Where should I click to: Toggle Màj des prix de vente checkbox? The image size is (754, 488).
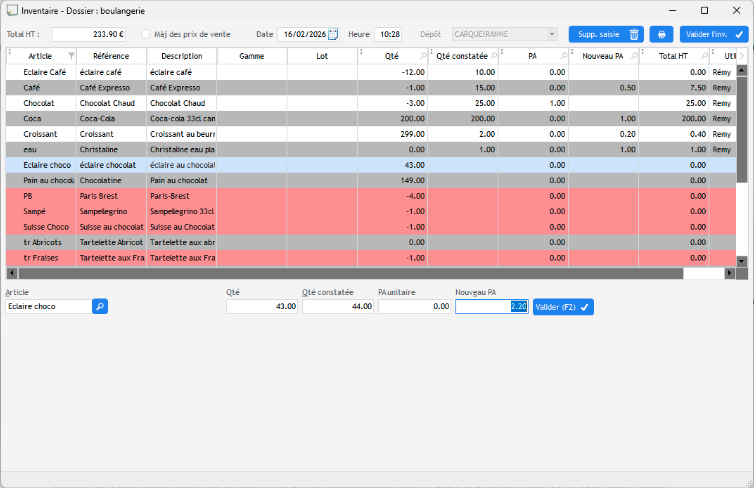145,34
